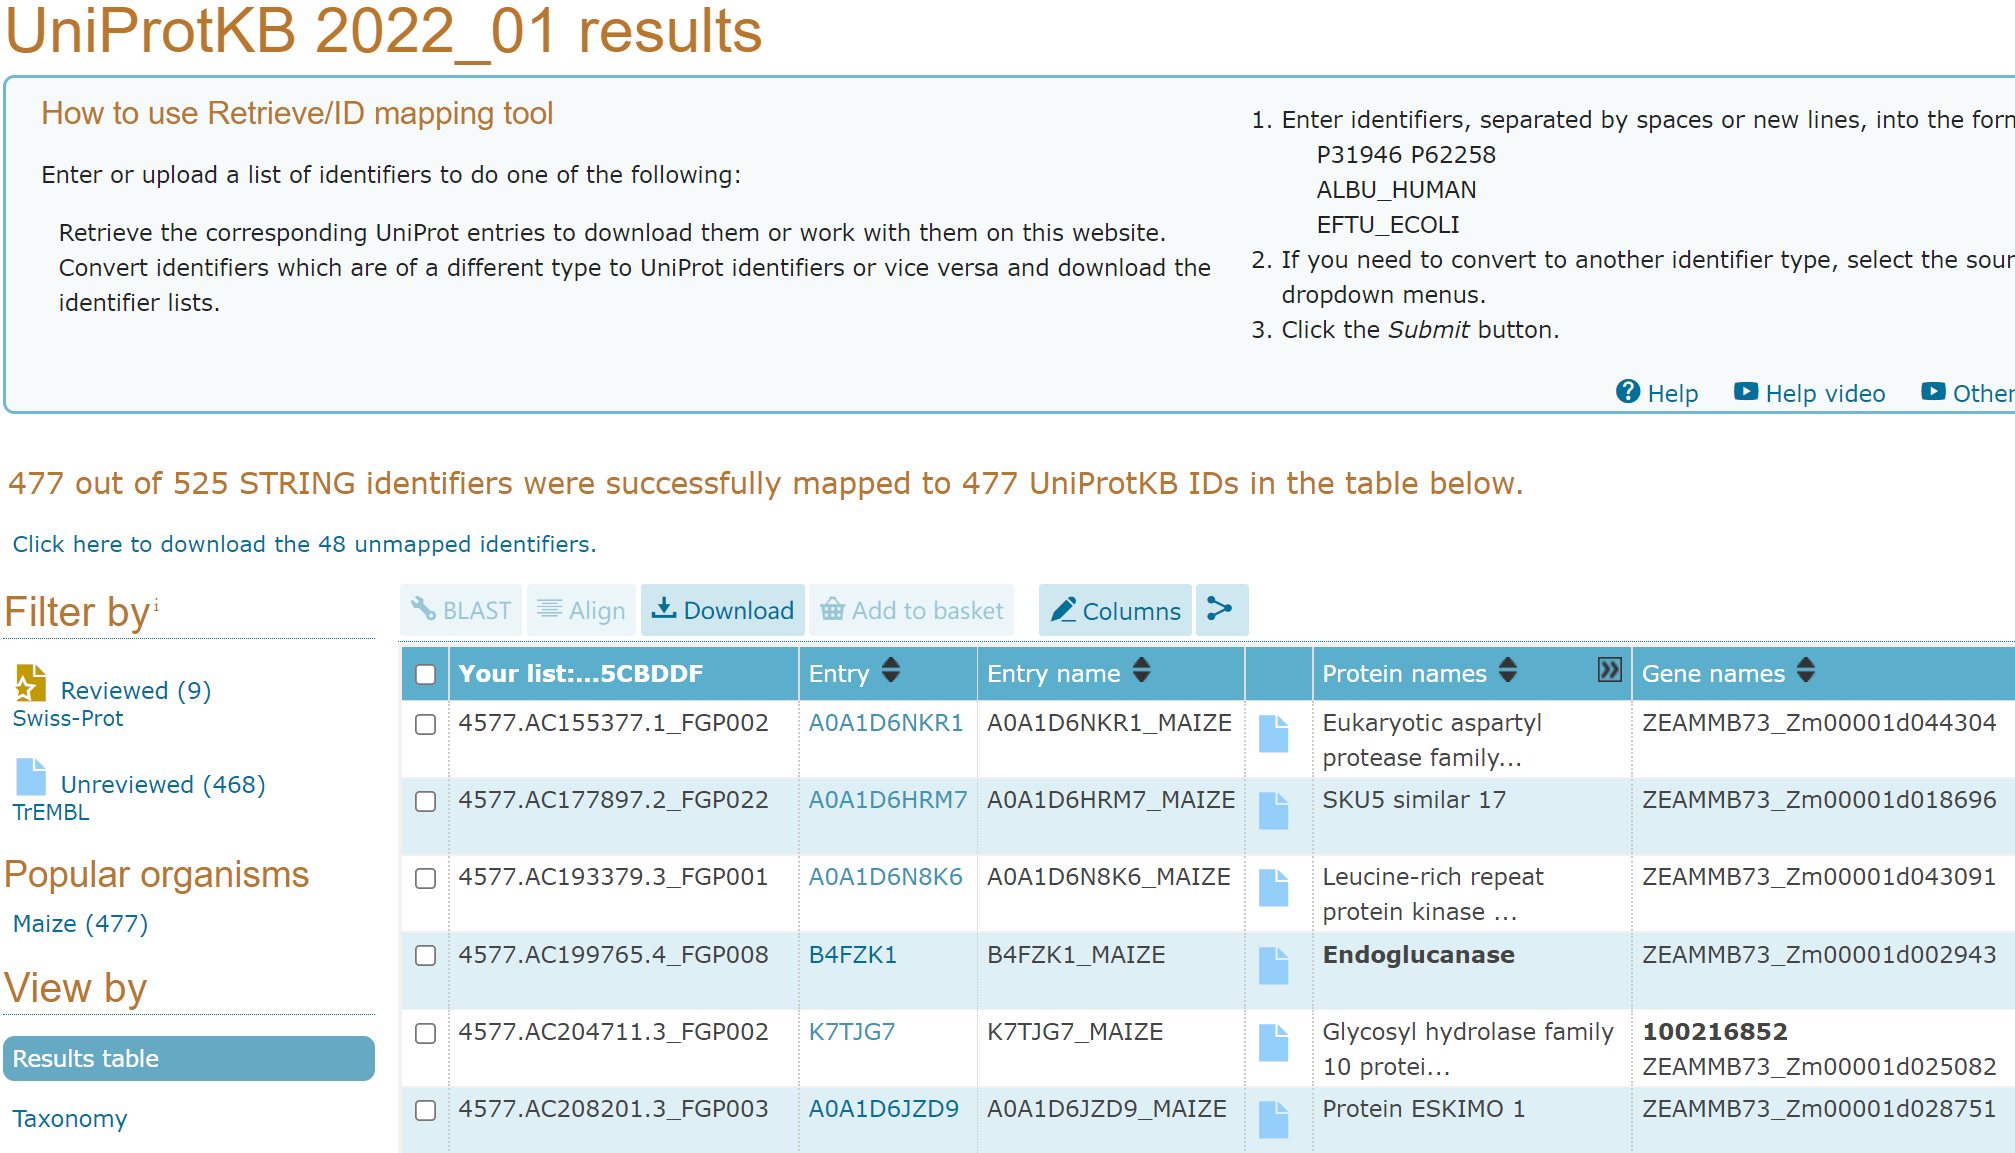
Task: Click the pencil Columns button
Action: click(1115, 610)
